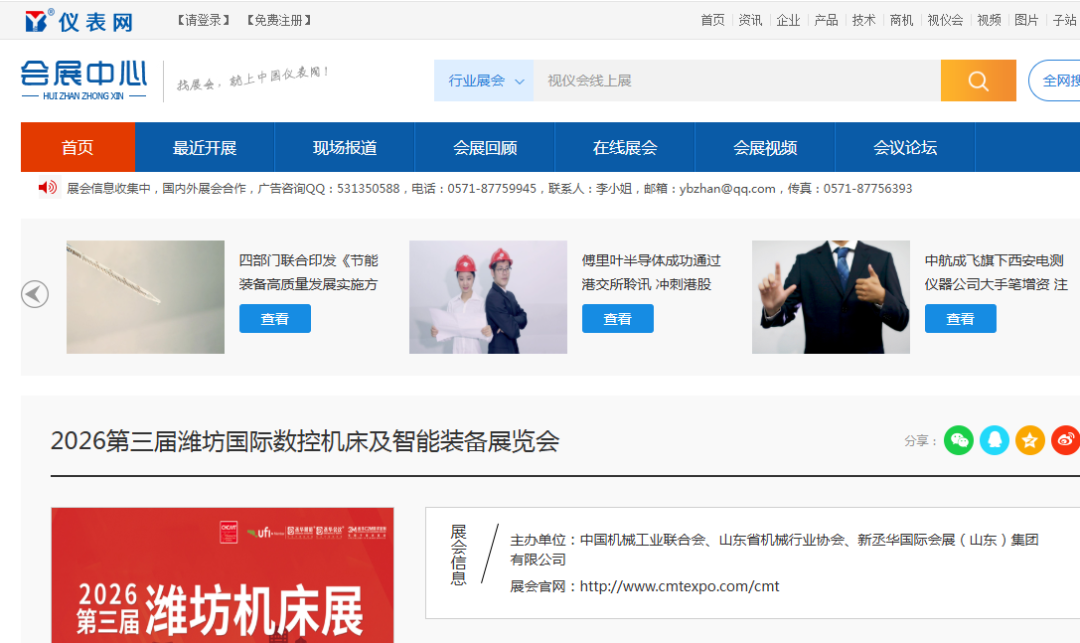Viewport: 1080px width, 643px height.
Task: Open the 傅里叶半导体成功通过 headline
Action: click(651, 260)
